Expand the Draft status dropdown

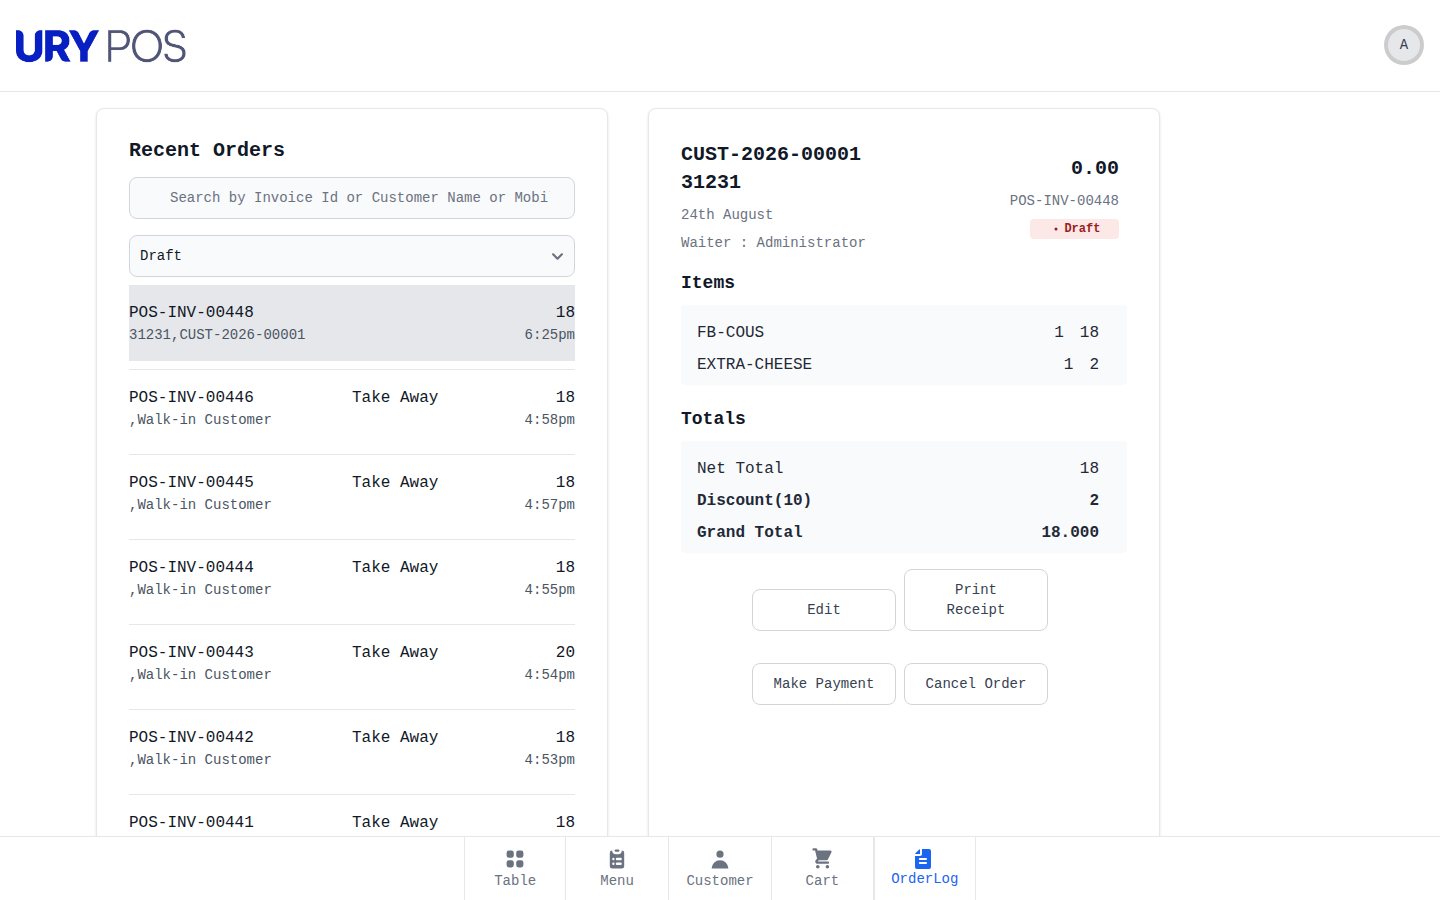[352, 256]
